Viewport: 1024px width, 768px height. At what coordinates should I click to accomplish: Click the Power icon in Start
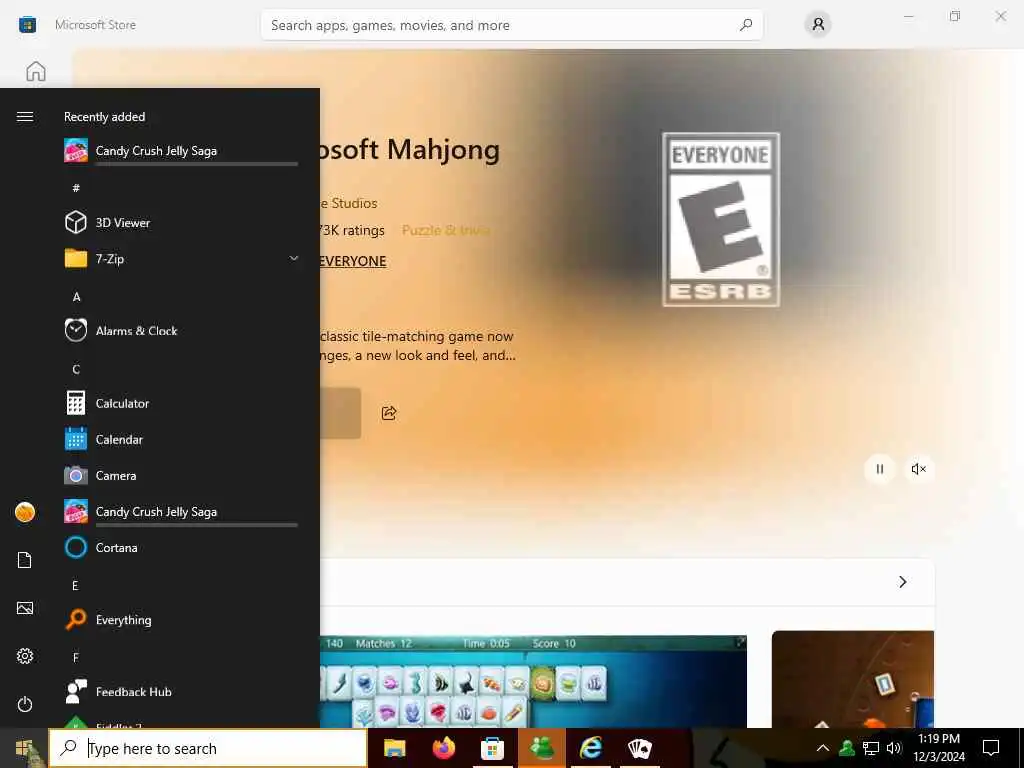25,704
